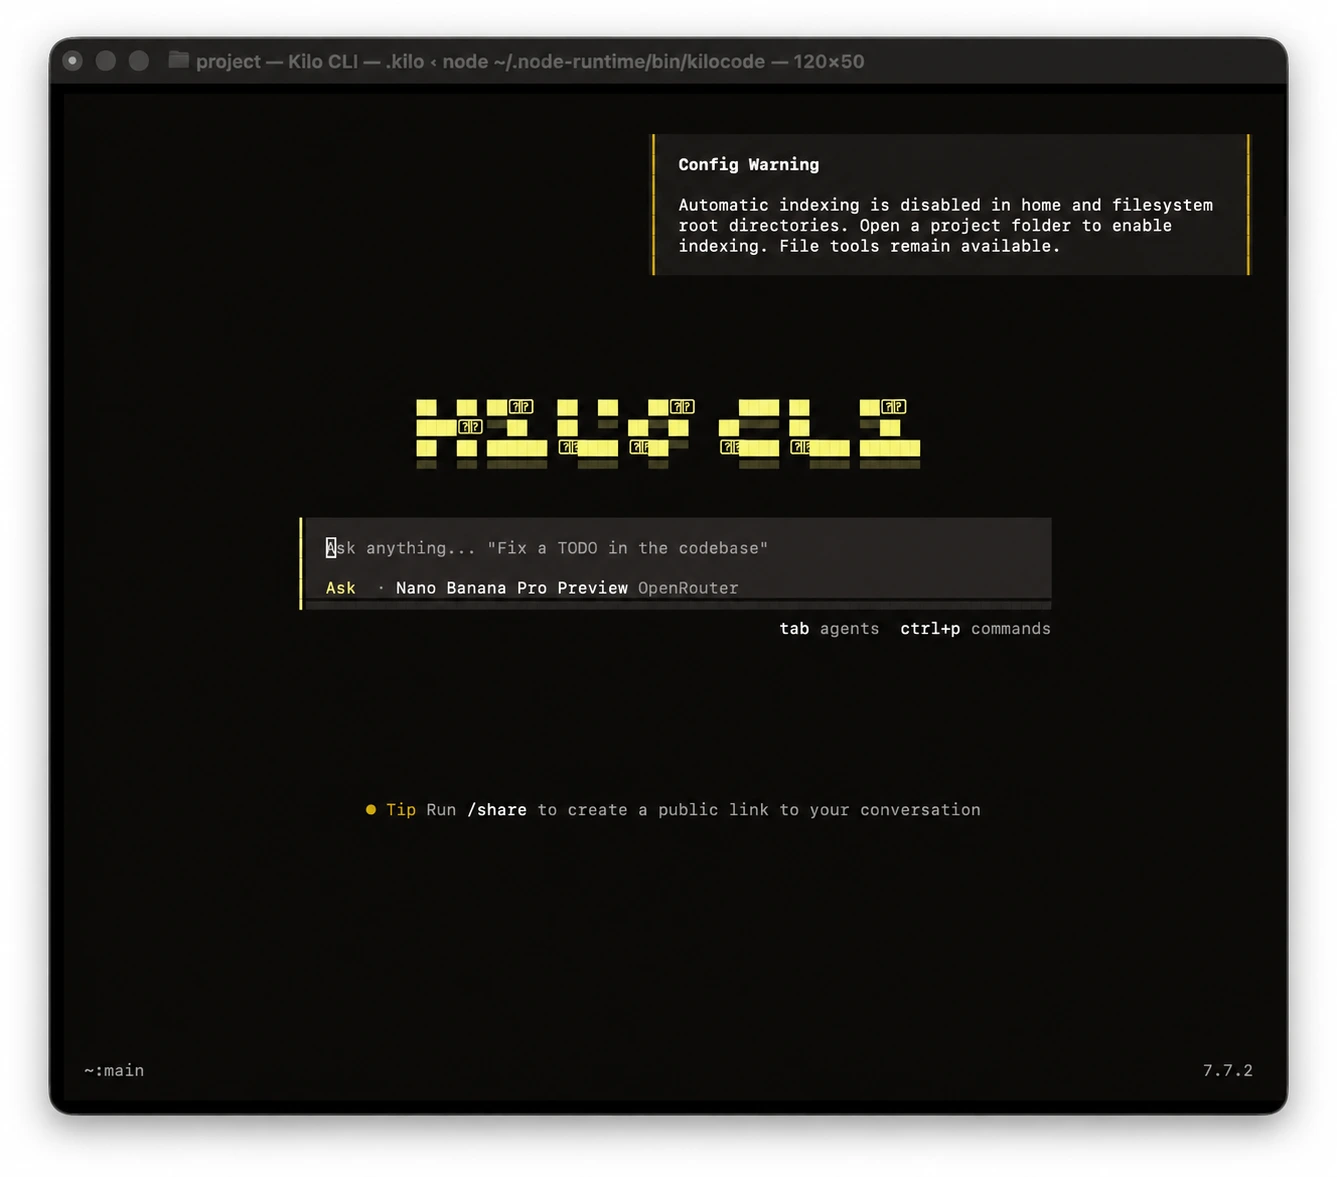Click the second (minimize) window control button
Screen dimensions: 1337x1177
(106, 61)
